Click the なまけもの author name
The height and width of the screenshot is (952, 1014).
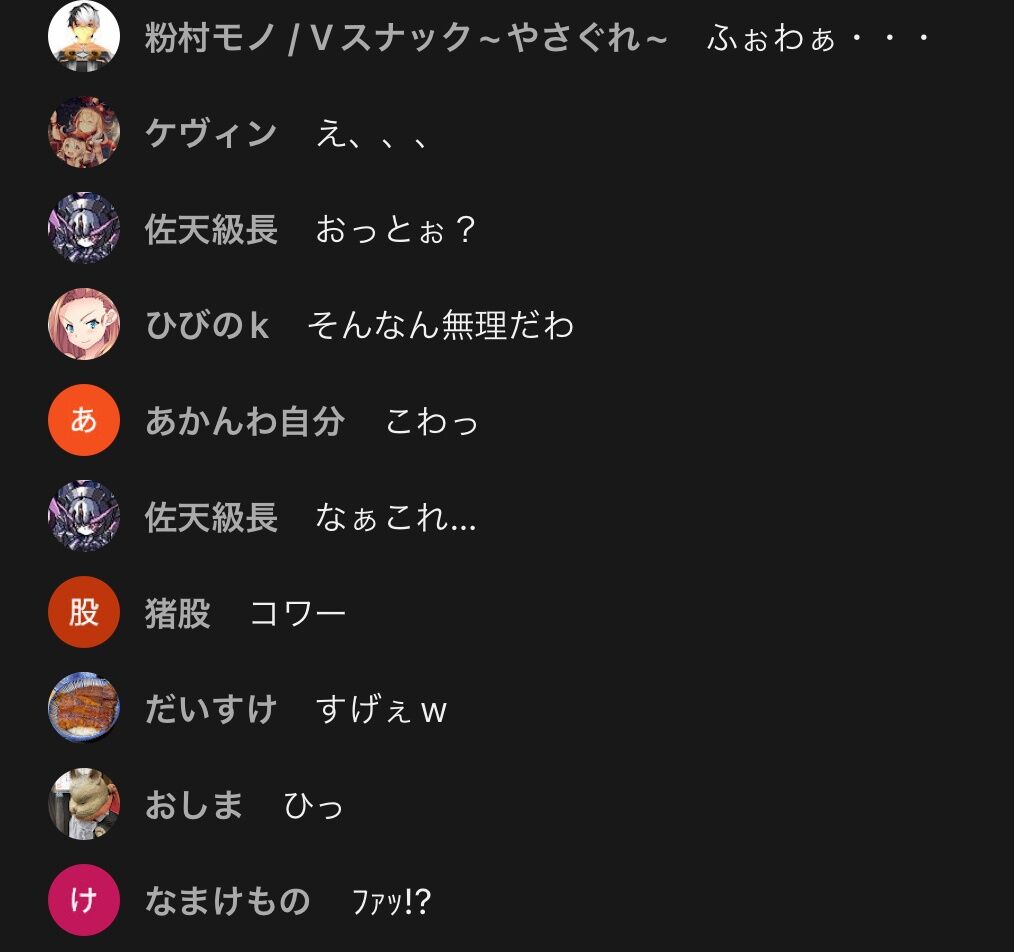(x=228, y=901)
